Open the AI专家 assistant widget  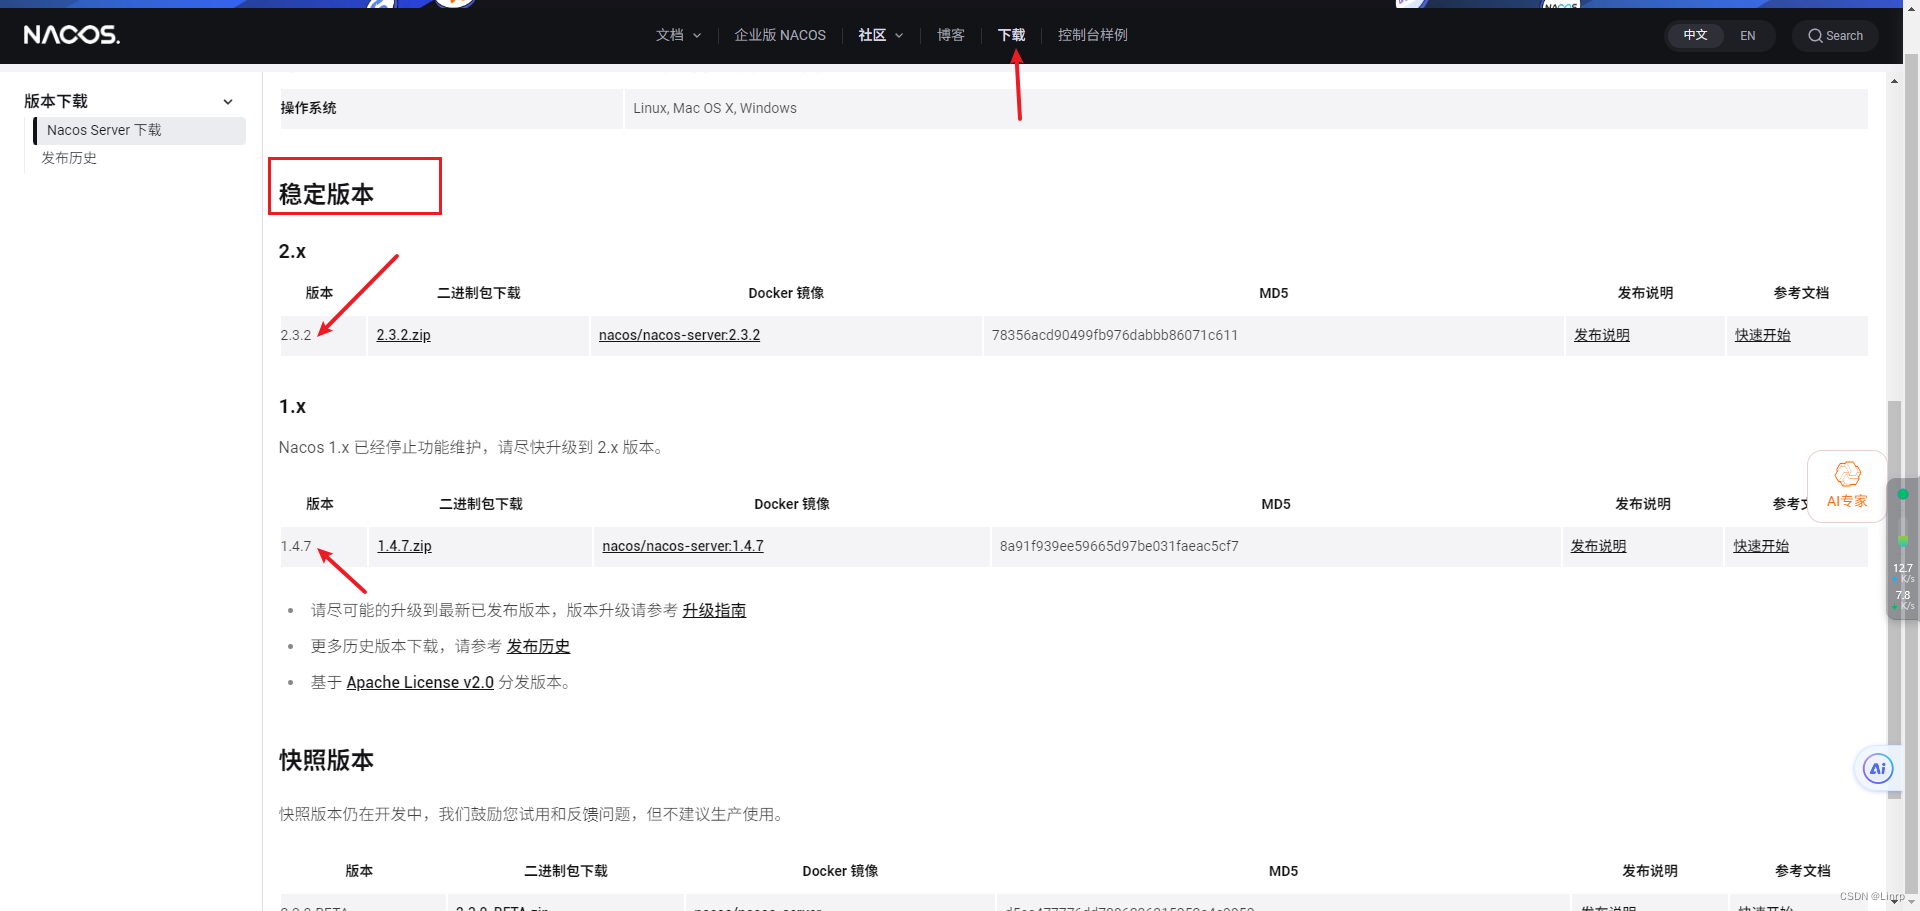coord(1846,486)
